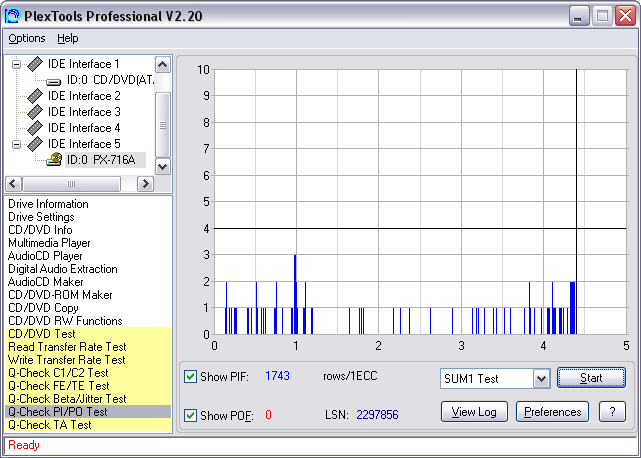Click the CD/DVD drive icon under Interface 1
This screenshot has height=458, width=641.
54,81
